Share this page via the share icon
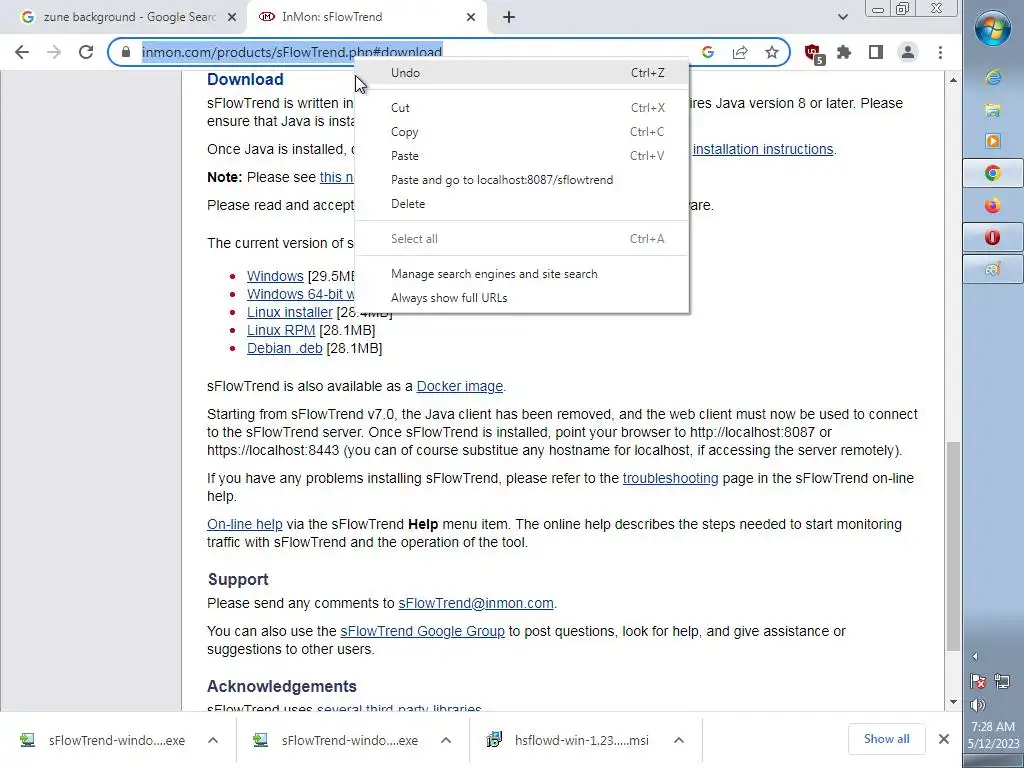 click(740, 52)
